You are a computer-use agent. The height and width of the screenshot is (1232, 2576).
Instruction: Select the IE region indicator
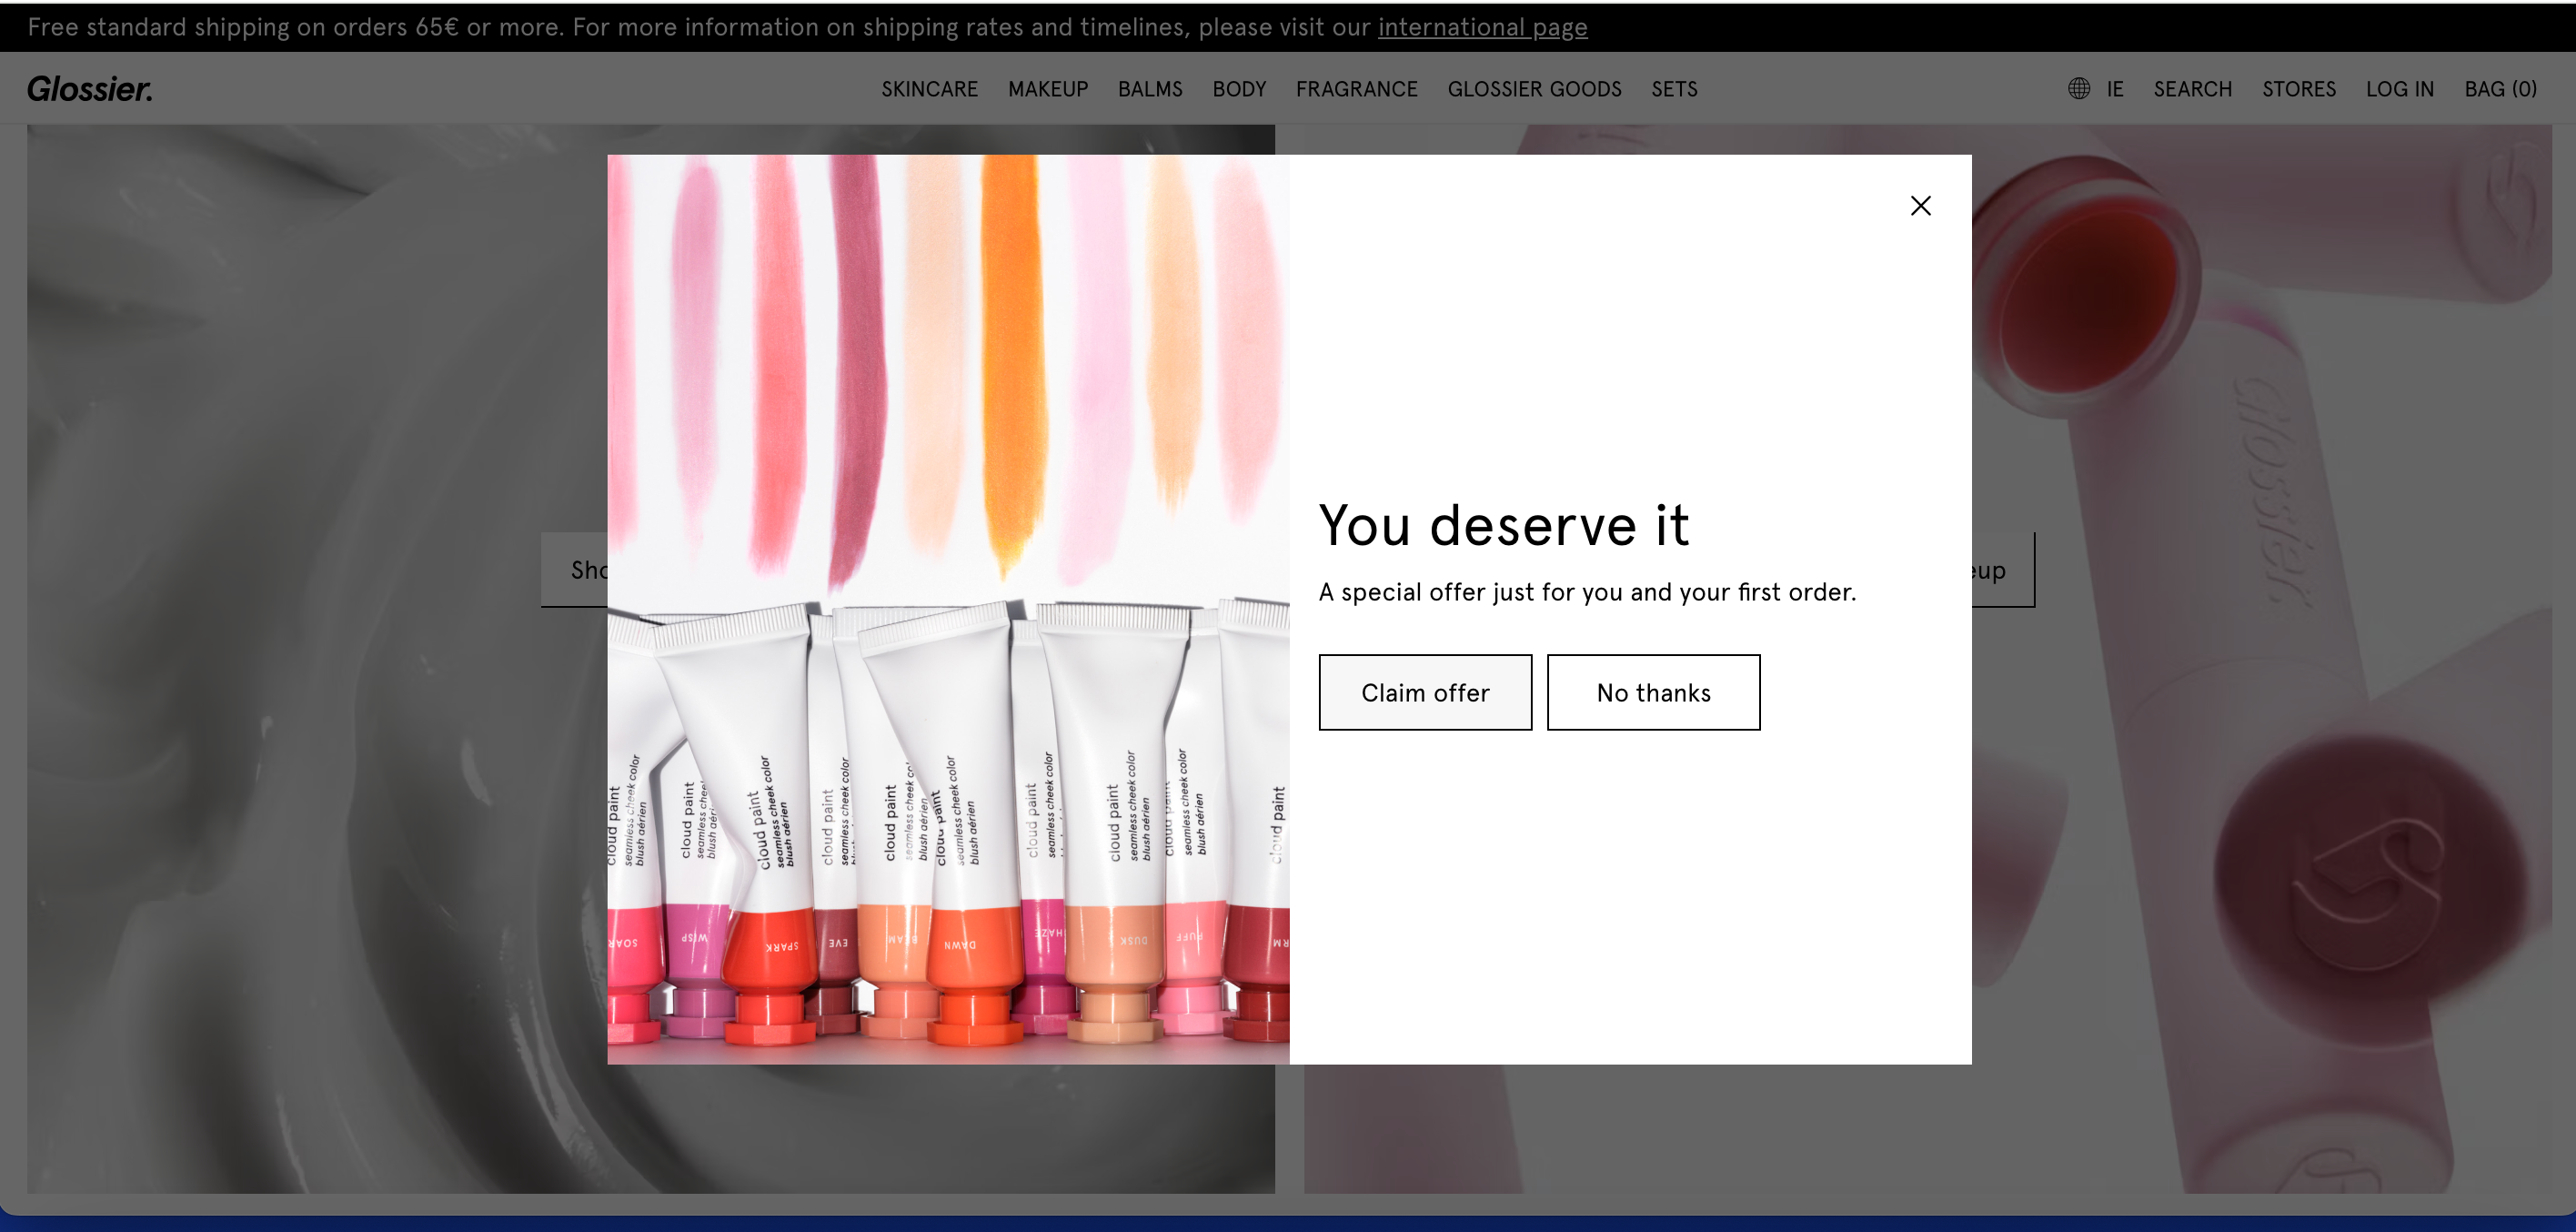pos(2114,89)
